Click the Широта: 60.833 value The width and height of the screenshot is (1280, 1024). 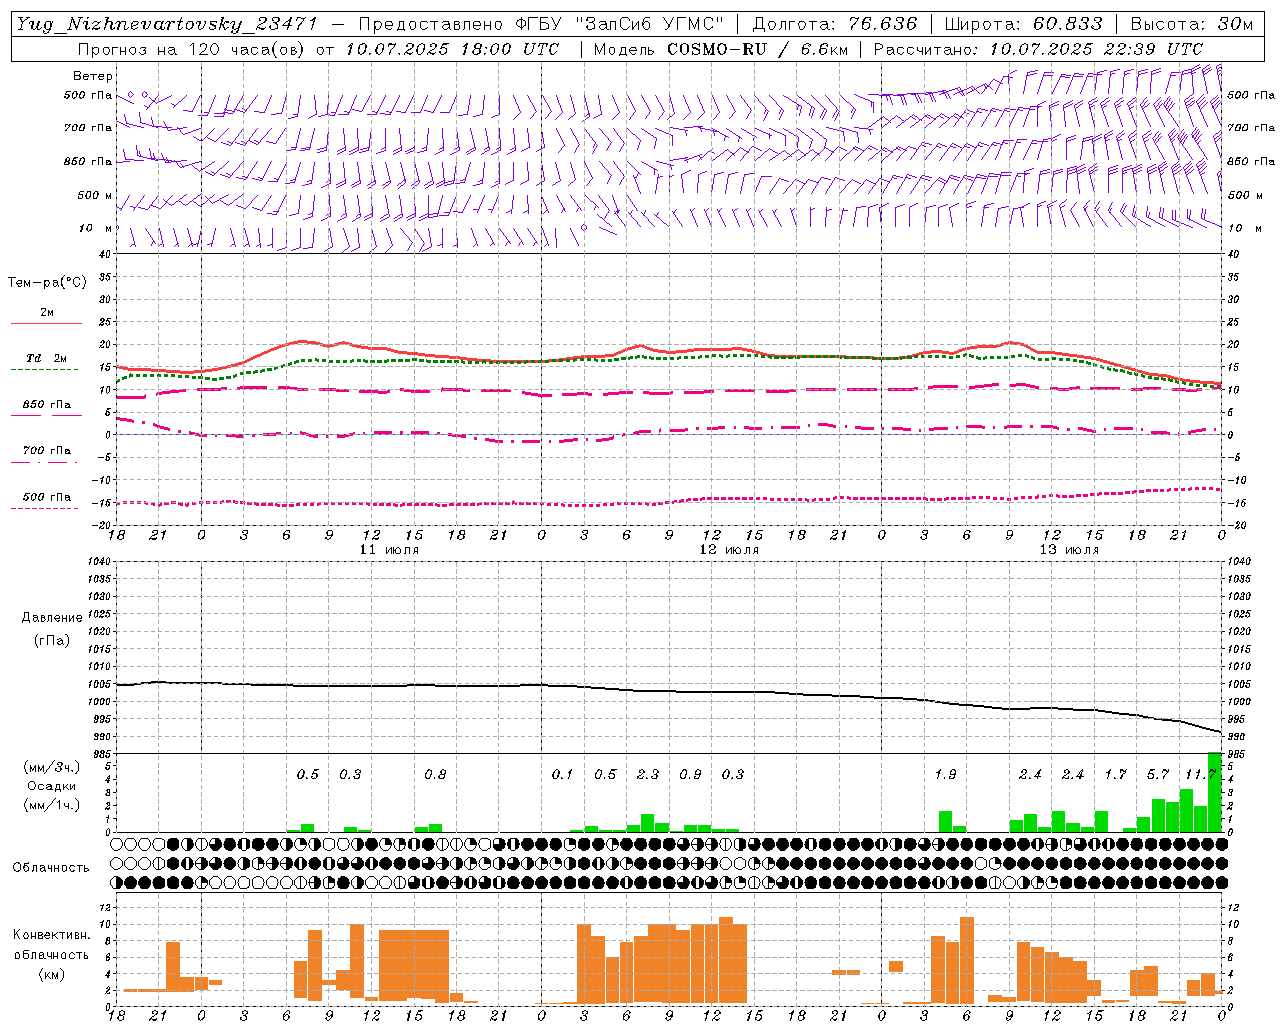tap(1023, 24)
